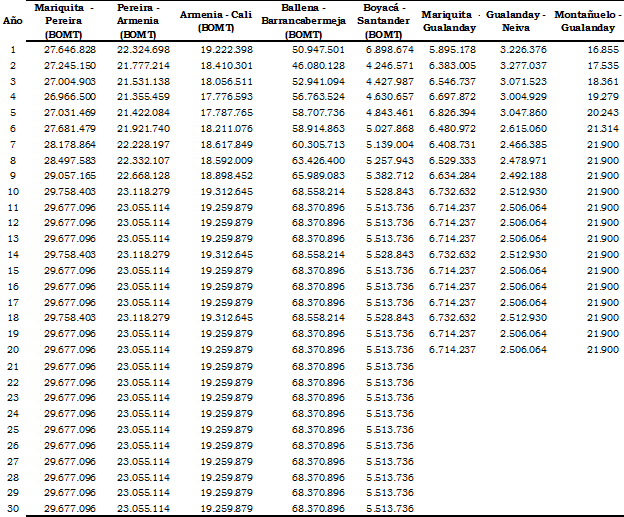The image size is (624, 517).
Task: Select the value 28.497.583 in year 8
Action: click(70, 158)
